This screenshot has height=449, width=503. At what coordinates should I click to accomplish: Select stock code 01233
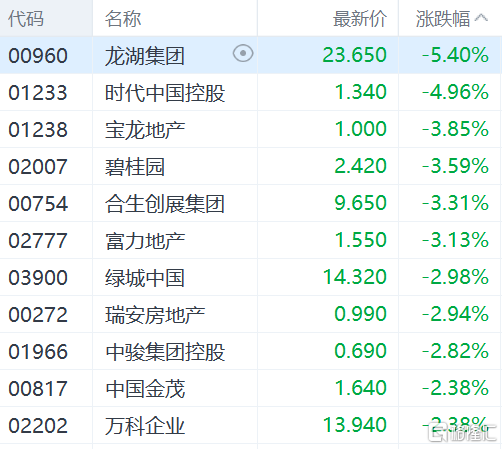point(38,92)
